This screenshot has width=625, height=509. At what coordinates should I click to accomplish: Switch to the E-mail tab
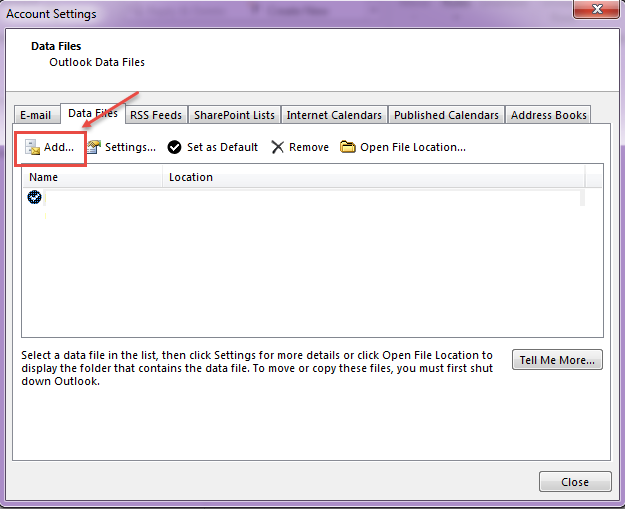(x=36, y=115)
